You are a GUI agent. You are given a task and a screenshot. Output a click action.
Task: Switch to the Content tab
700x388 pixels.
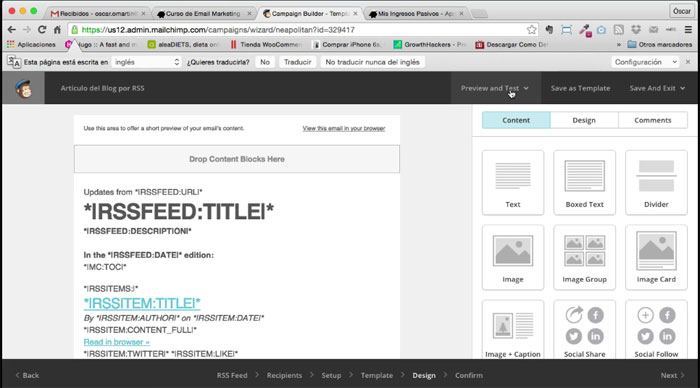click(x=516, y=120)
